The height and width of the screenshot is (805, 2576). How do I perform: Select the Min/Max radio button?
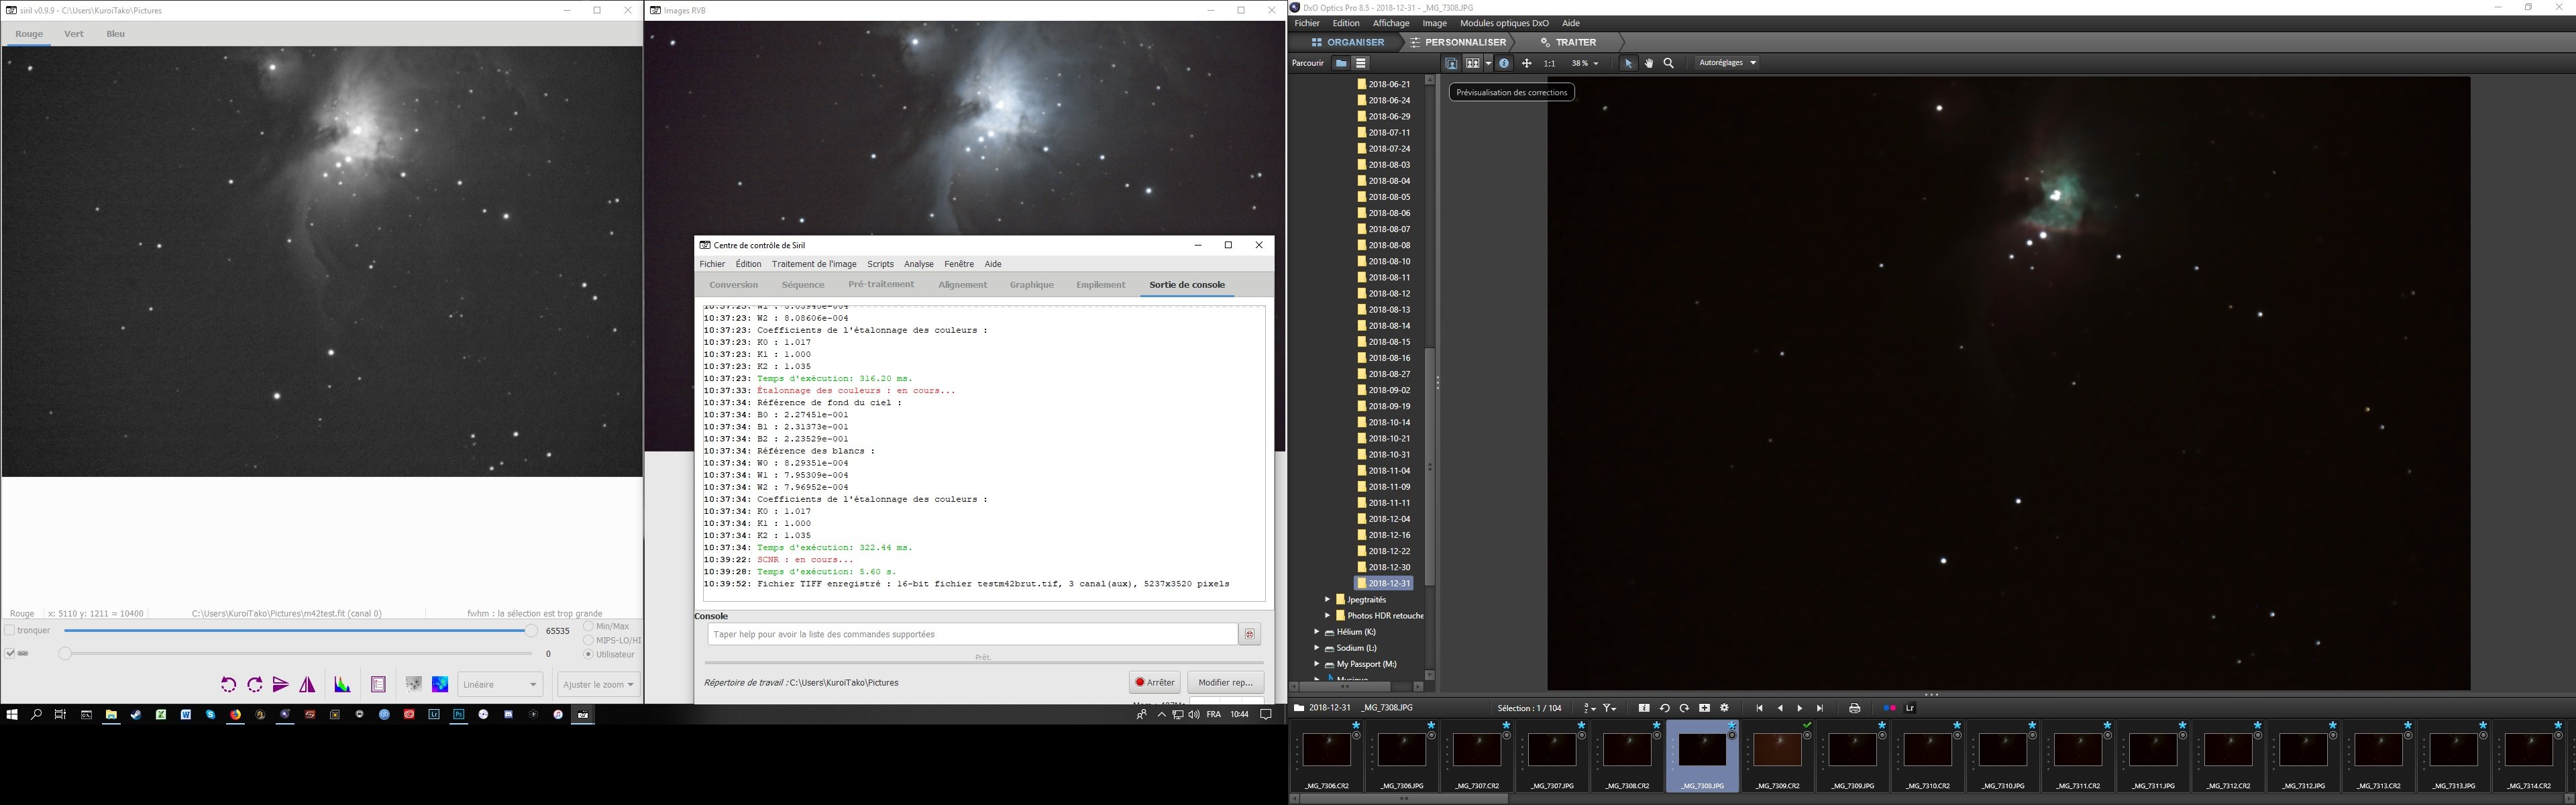pyautogui.click(x=588, y=626)
